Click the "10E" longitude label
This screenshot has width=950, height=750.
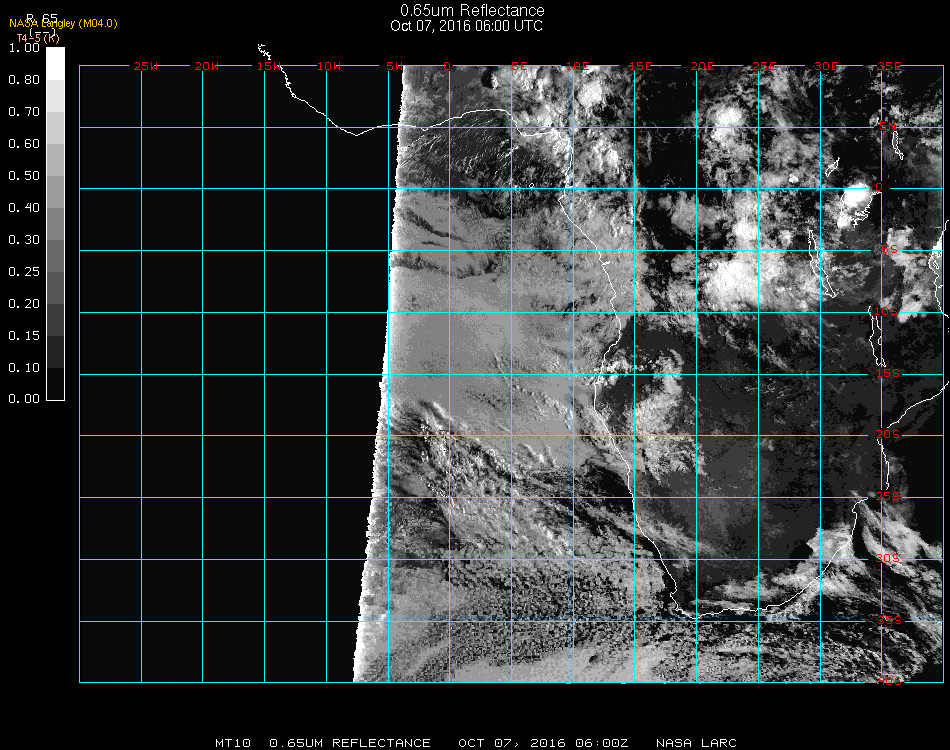pos(578,66)
